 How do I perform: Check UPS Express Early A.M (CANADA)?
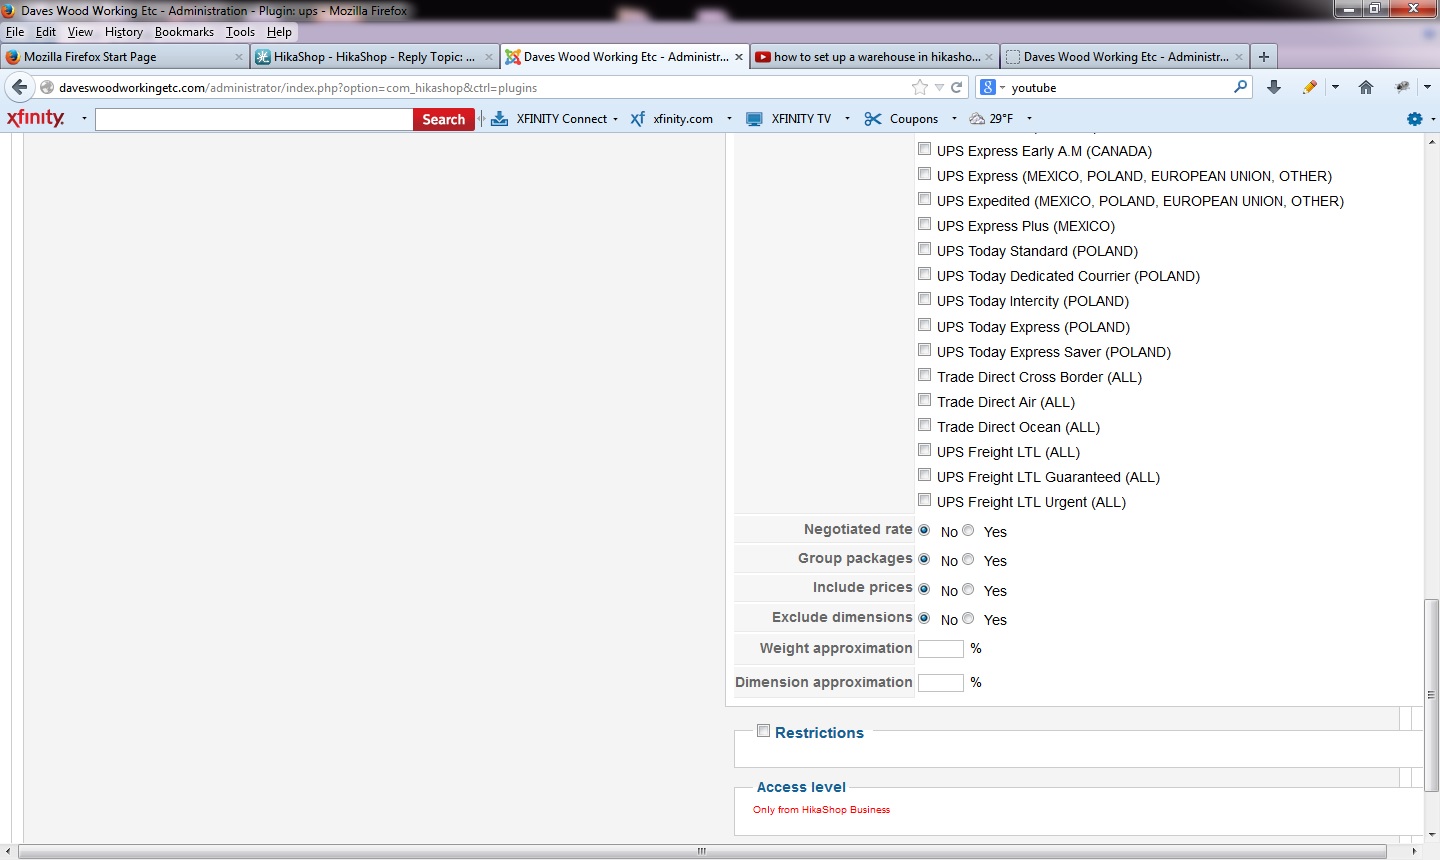pos(924,149)
